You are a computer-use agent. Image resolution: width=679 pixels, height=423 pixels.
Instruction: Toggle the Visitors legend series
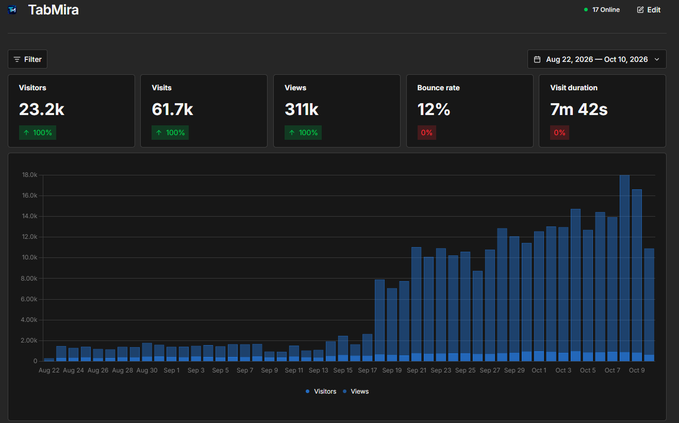click(x=321, y=391)
